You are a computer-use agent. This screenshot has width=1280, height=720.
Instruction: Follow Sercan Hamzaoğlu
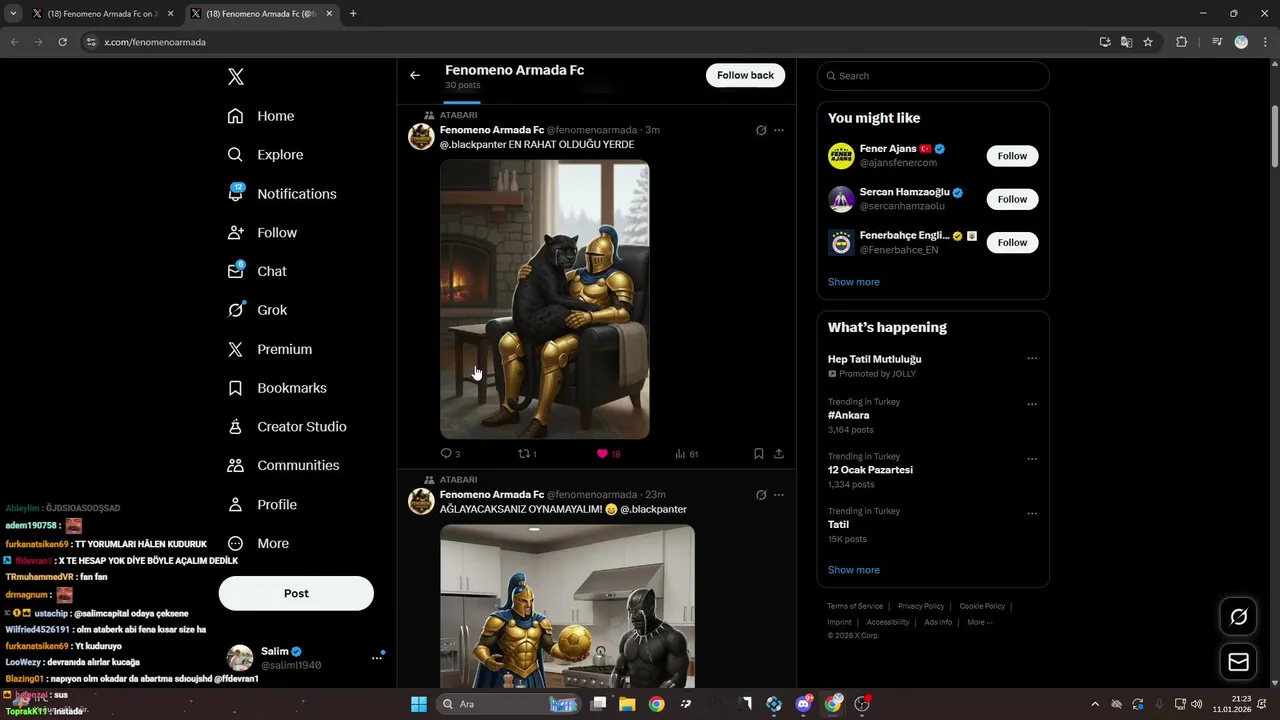pyautogui.click(x=1012, y=199)
